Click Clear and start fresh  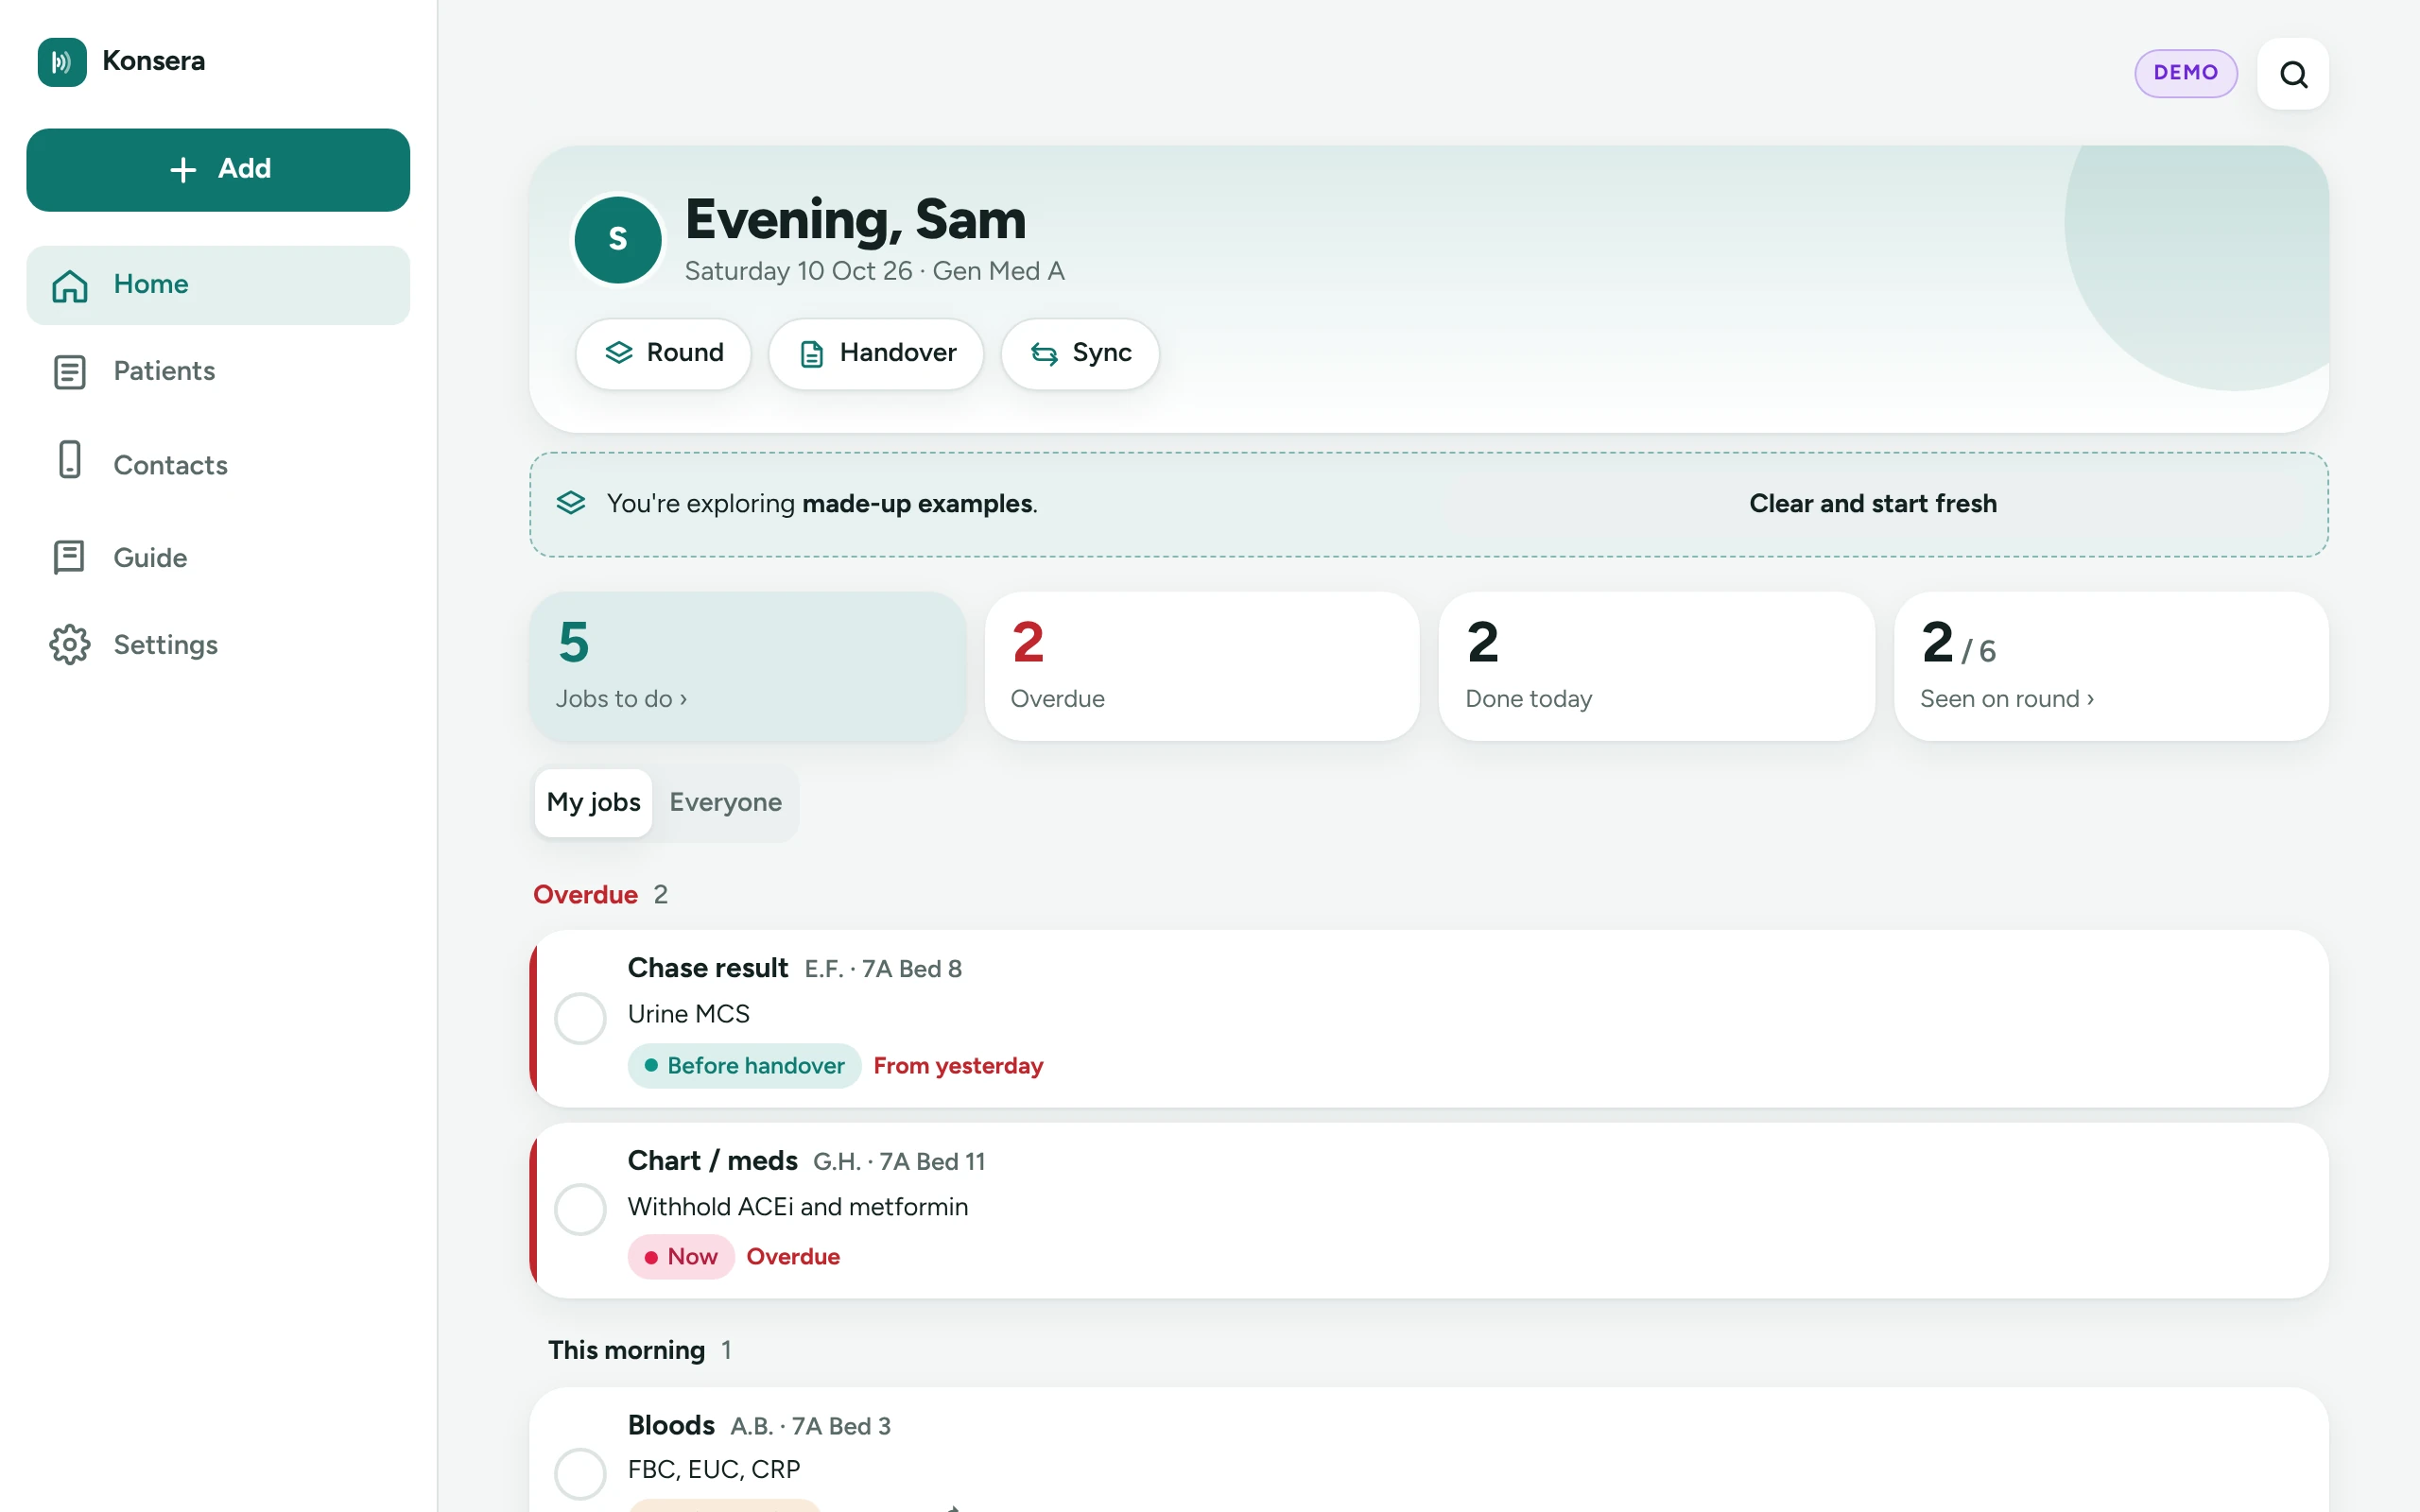coord(1872,504)
